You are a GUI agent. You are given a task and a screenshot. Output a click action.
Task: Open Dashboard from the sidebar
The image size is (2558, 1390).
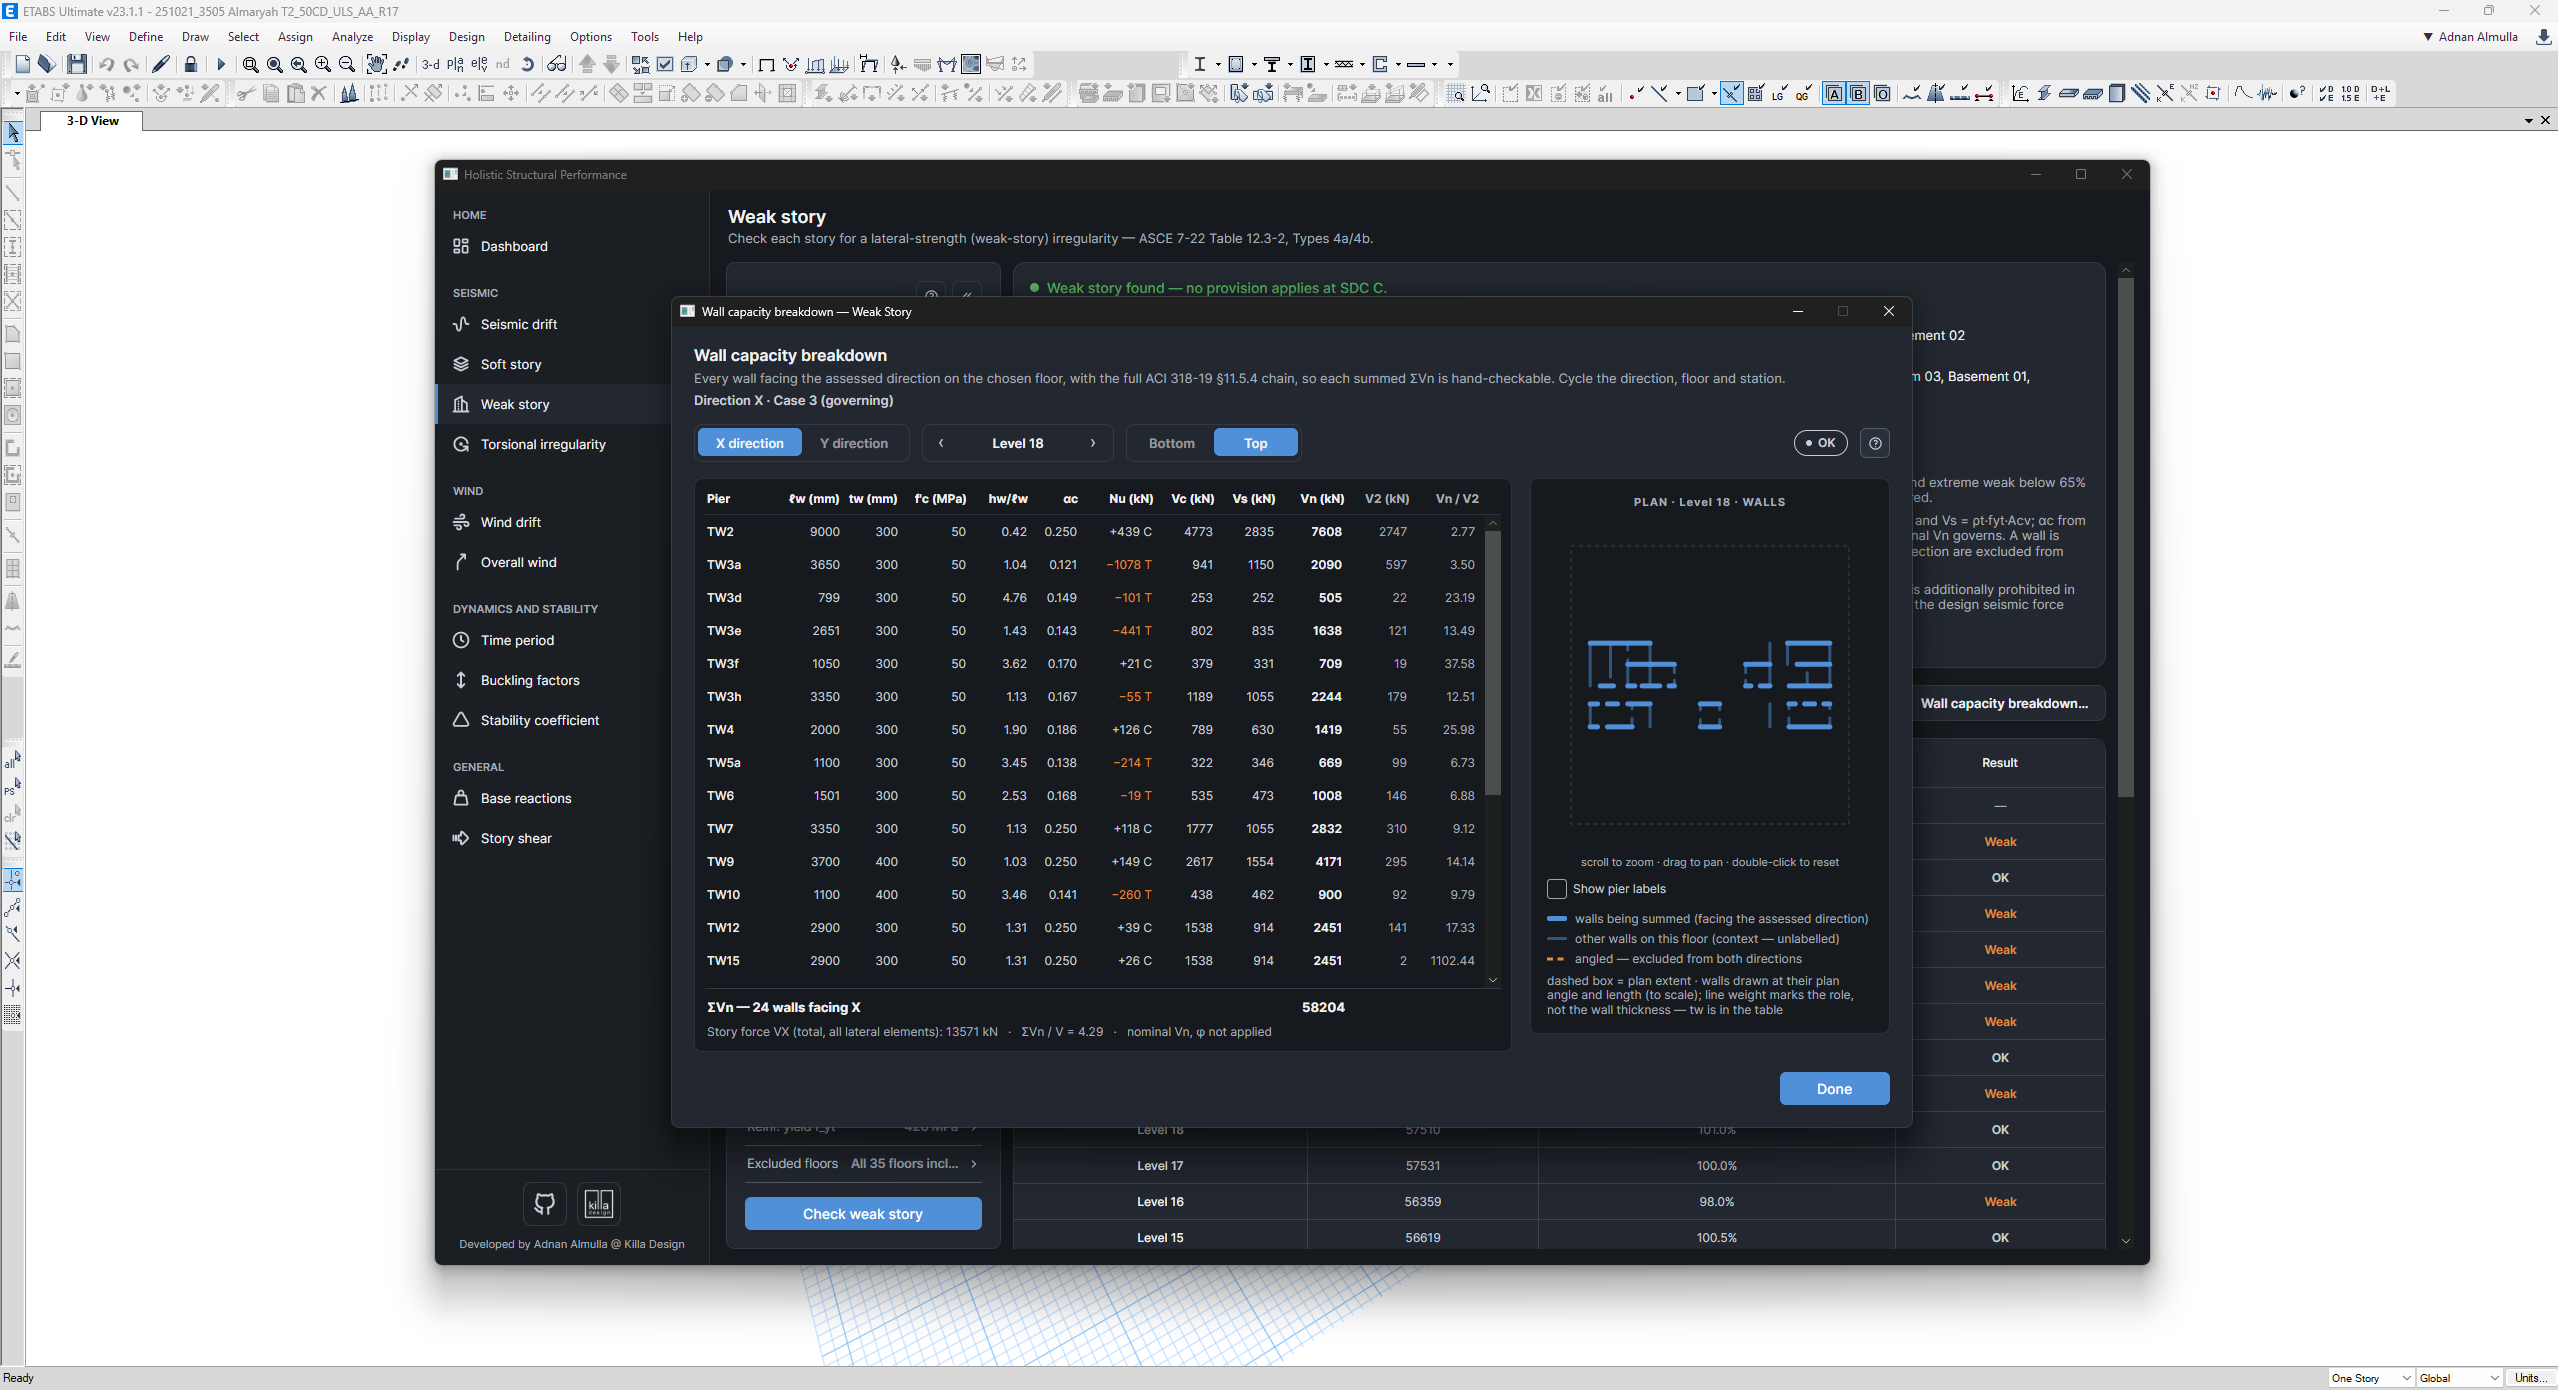[x=514, y=246]
